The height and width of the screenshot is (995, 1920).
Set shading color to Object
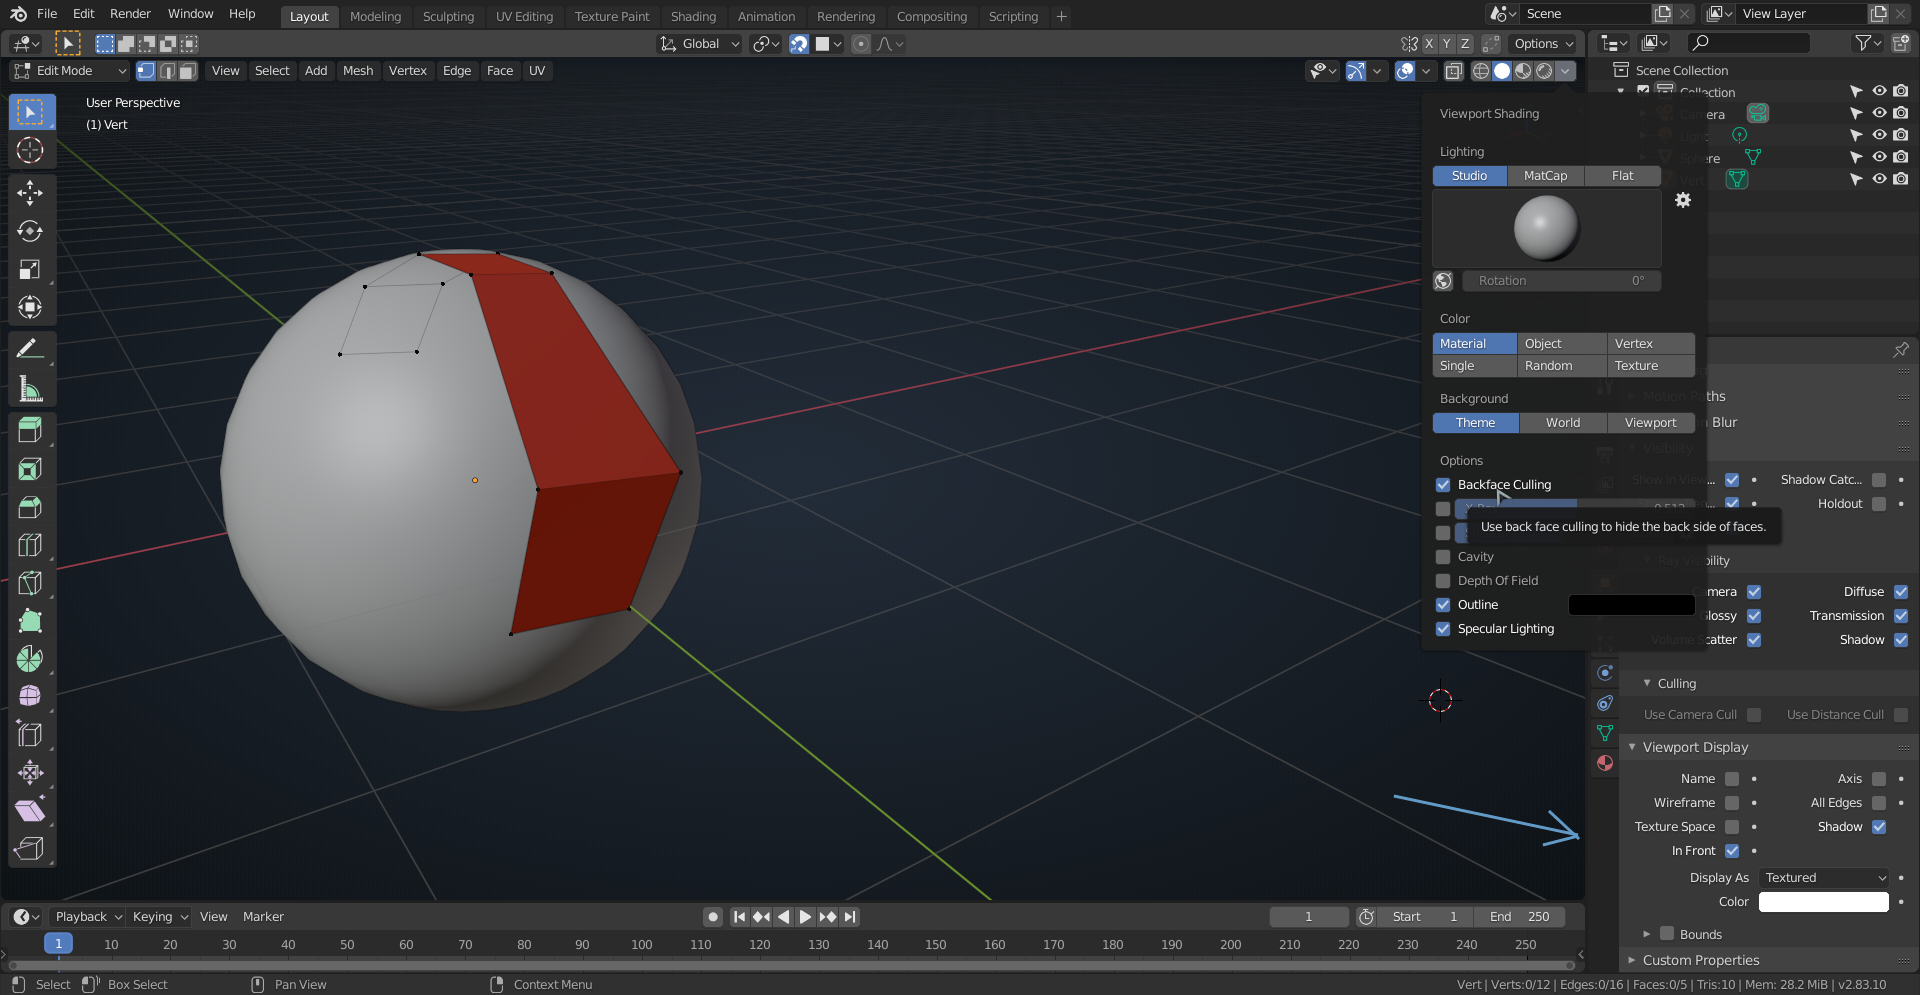click(x=1562, y=344)
